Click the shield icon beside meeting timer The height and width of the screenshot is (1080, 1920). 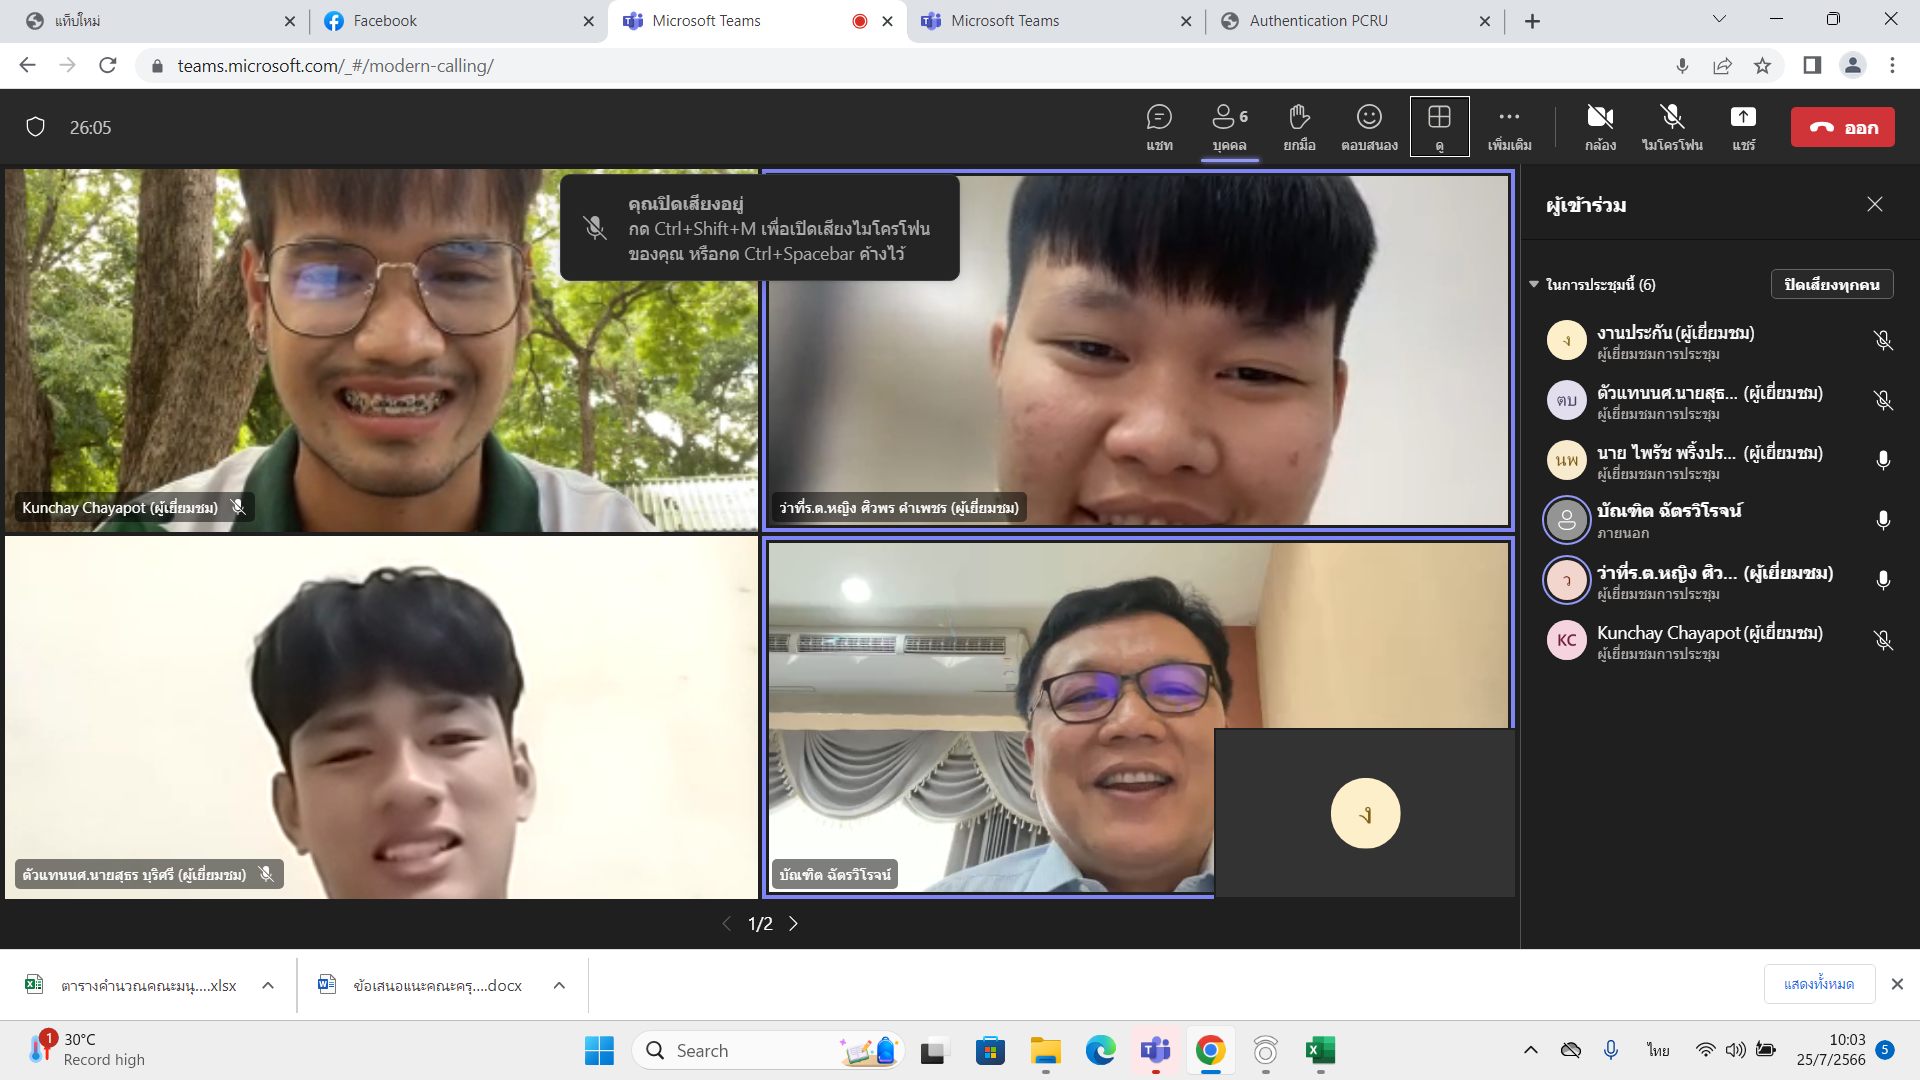click(x=36, y=127)
